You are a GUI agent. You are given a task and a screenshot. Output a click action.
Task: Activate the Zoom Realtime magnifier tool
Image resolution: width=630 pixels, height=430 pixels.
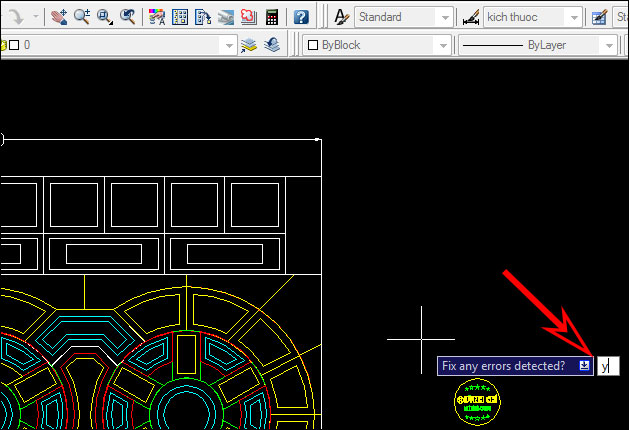pyautogui.click(x=82, y=17)
